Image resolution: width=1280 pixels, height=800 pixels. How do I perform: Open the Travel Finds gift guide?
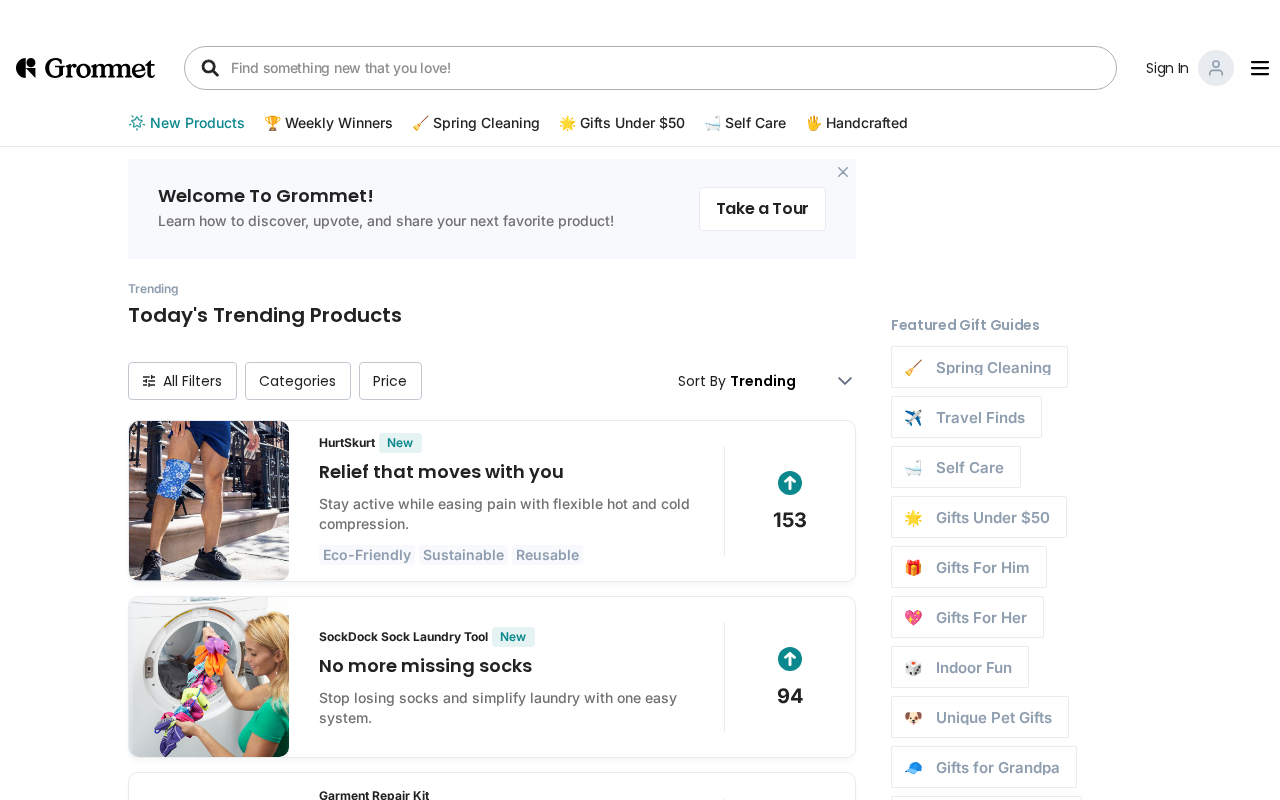click(x=966, y=417)
